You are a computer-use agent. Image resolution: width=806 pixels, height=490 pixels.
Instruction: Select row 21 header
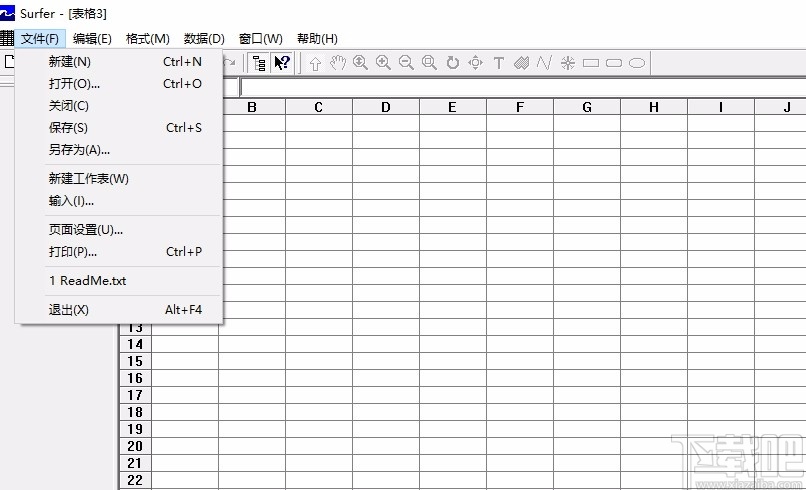(135, 463)
